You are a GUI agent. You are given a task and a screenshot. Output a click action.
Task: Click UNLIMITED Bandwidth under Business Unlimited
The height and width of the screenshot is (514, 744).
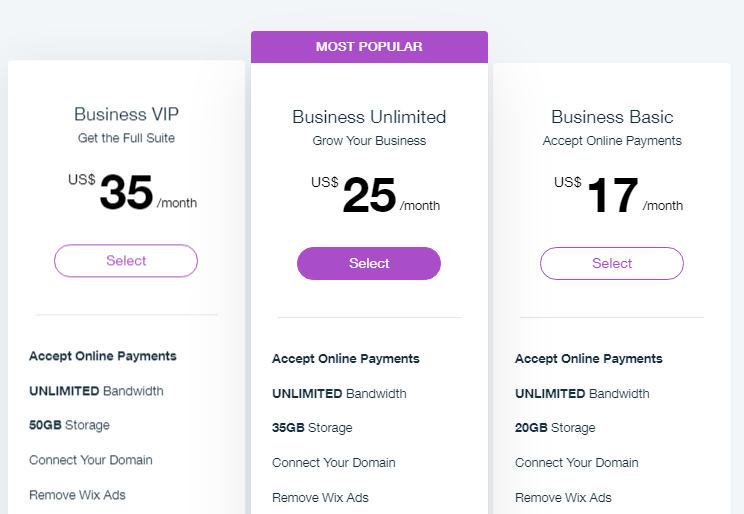click(x=339, y=394)
